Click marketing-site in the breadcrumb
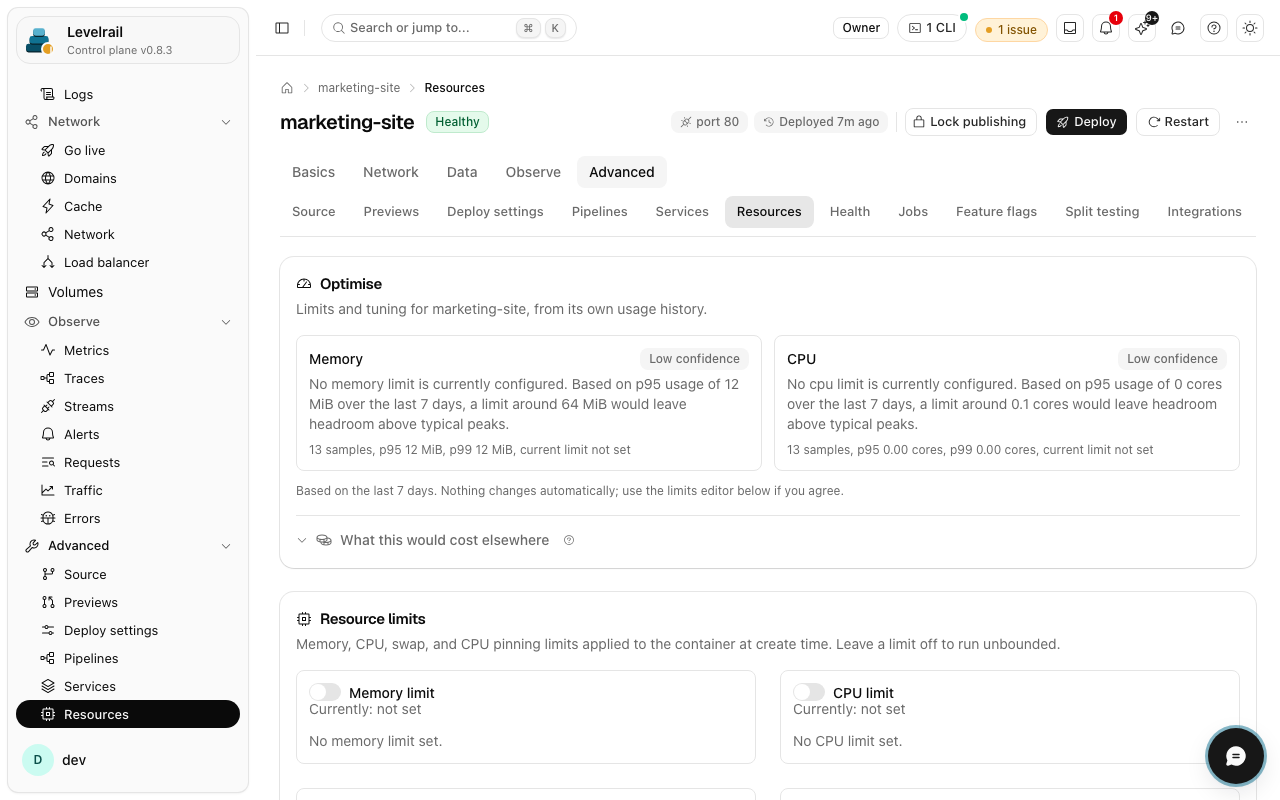This screenshot has height=800, width=1280. pyautogui.click(x=359, y=88)
